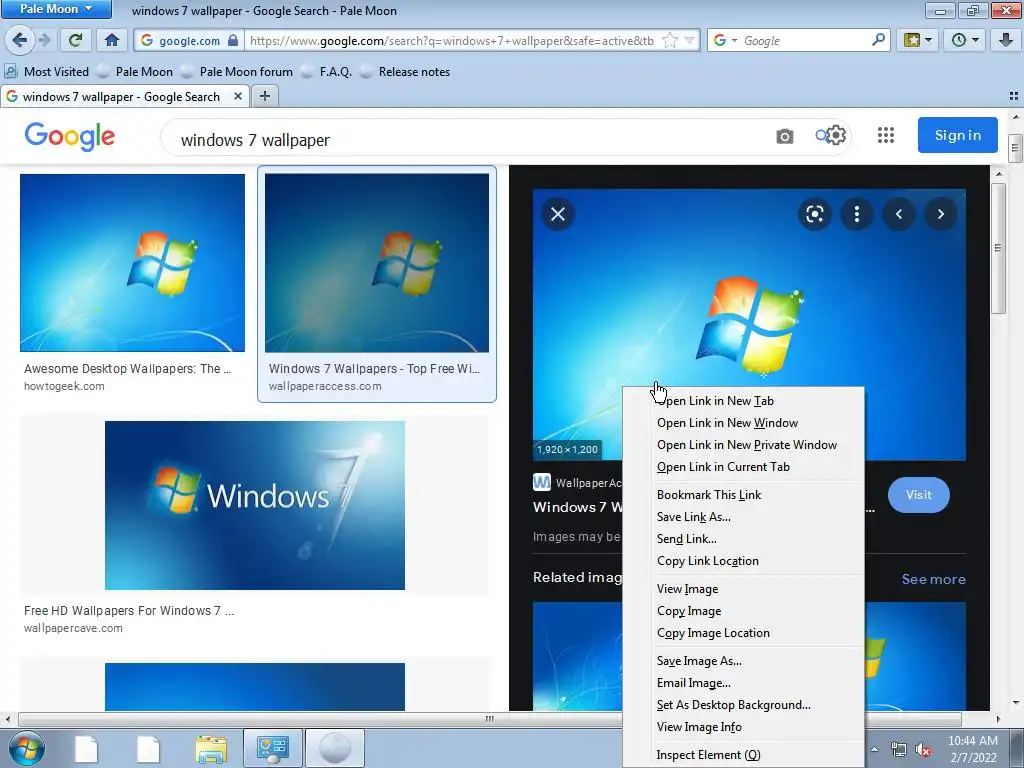Open the URL history dropdown arrow

pyautogui.click(x=689, y=40)
